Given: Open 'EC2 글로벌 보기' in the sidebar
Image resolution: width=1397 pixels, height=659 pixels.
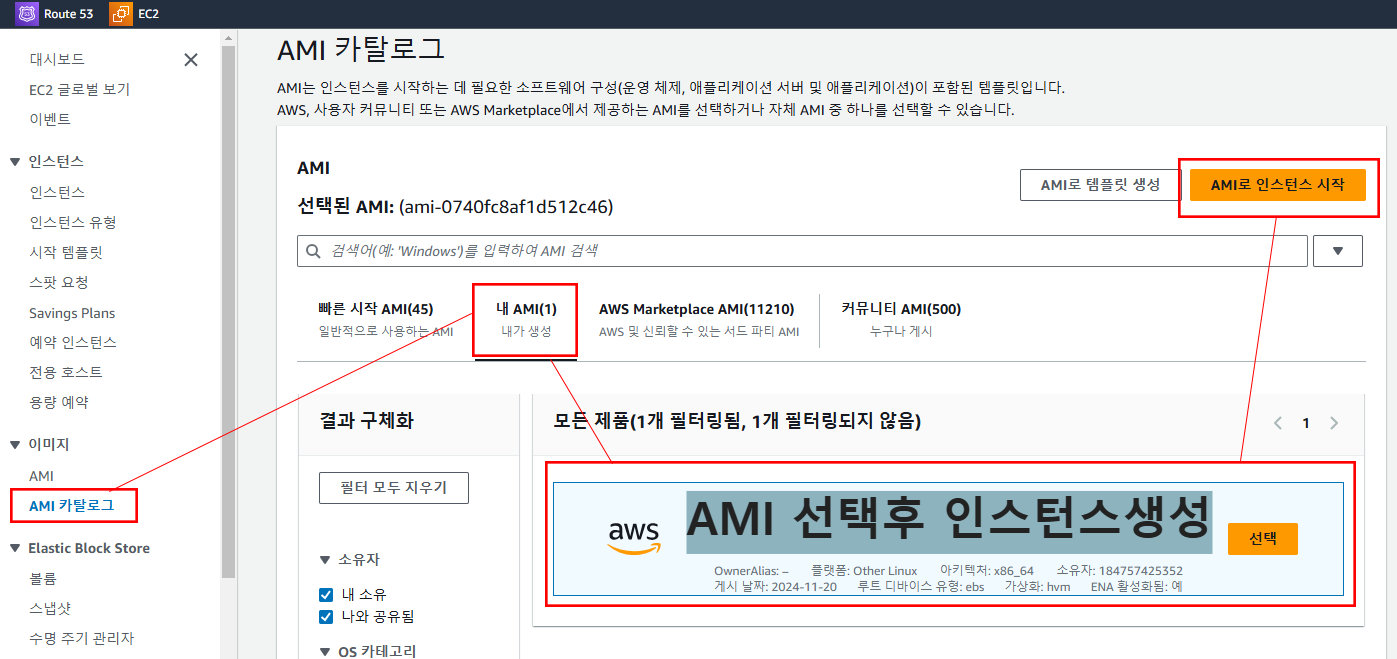Looking at the screenshot, I should [x=80, y=89].
